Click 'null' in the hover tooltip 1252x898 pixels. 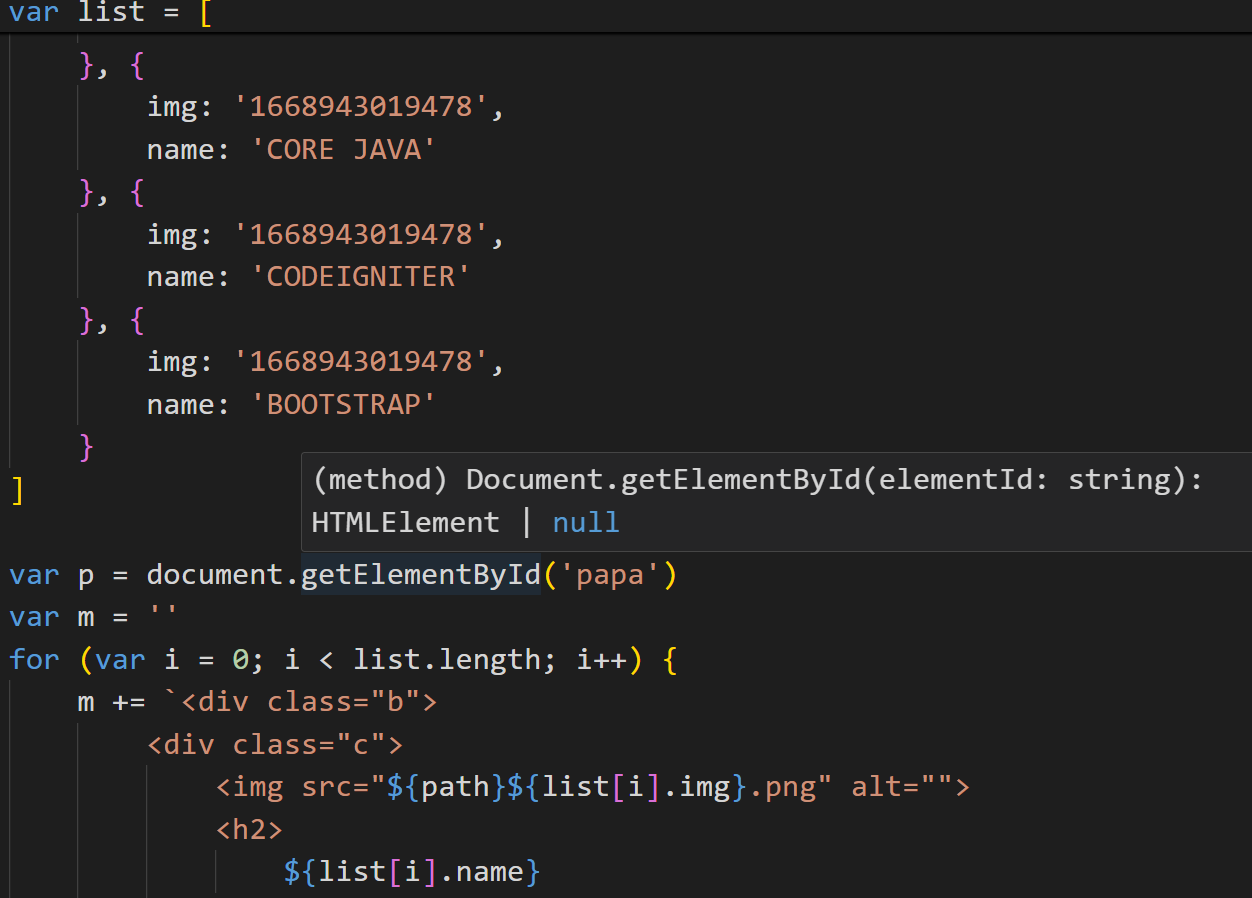[585, 522]
